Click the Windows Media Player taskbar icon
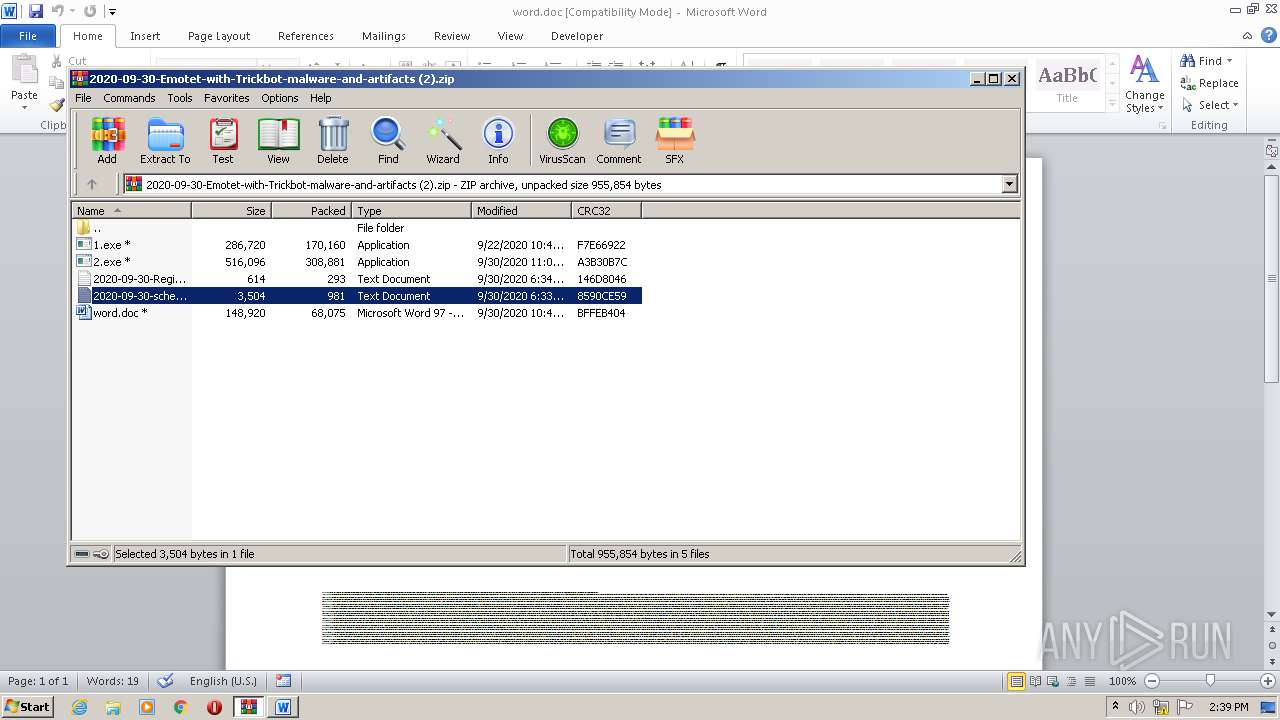Viewport: 1280px width, 720px height. (147, 707)
